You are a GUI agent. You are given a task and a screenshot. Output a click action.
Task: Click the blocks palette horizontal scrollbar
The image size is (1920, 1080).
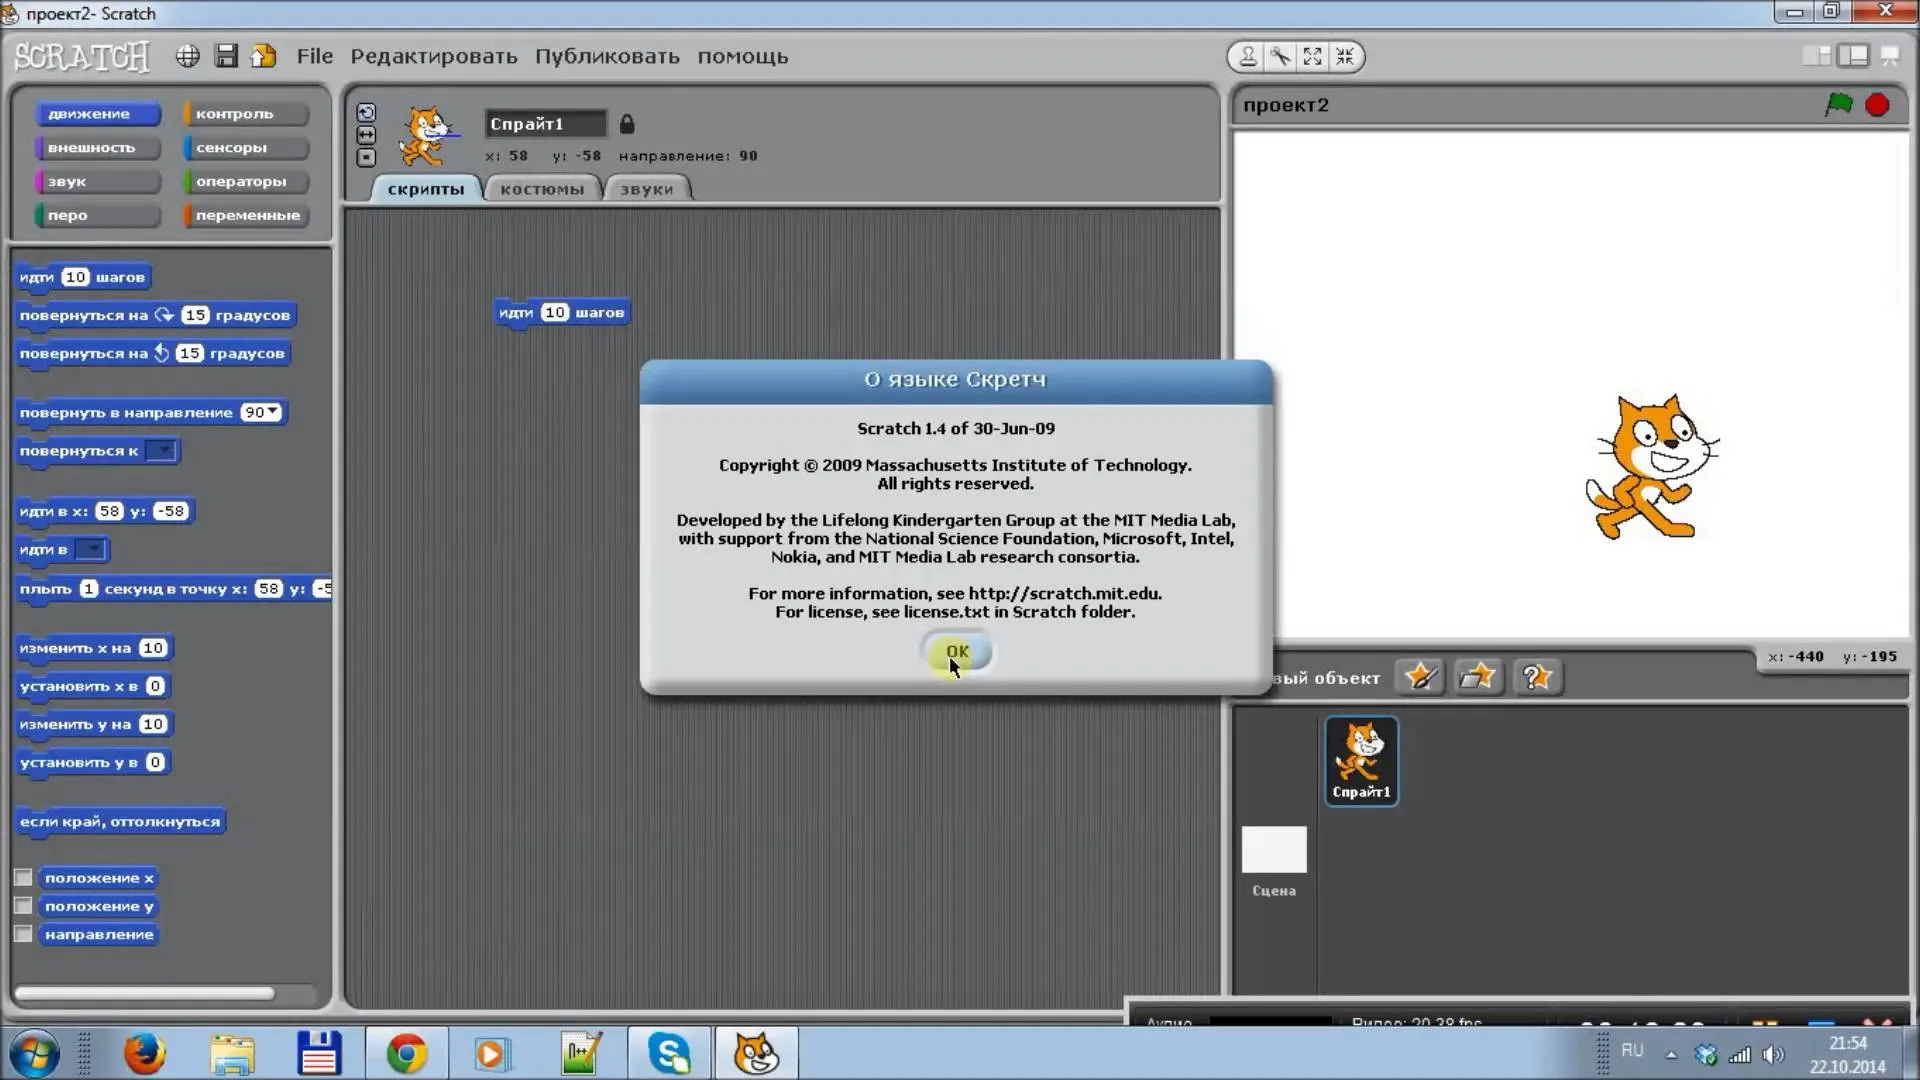(145, 993)
